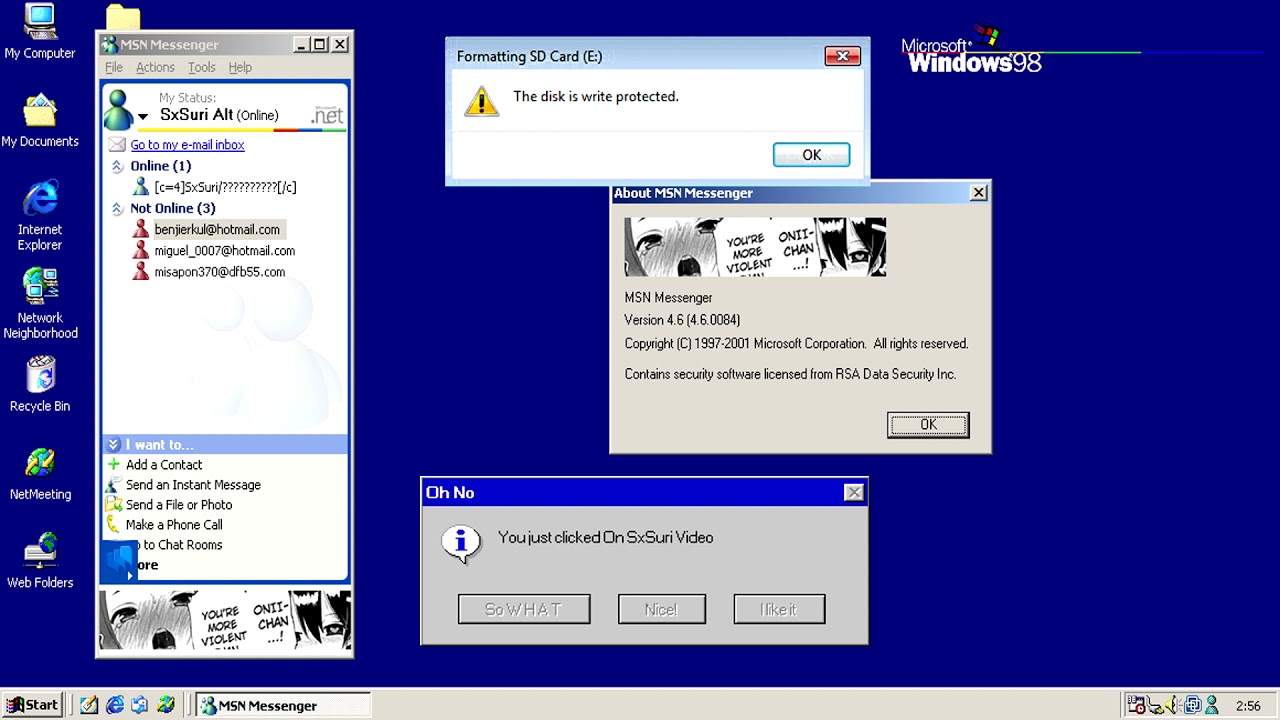Click MSN Messenger taskbar button
The height and width of the screenshot is (720, 1280).
(283, 705)
